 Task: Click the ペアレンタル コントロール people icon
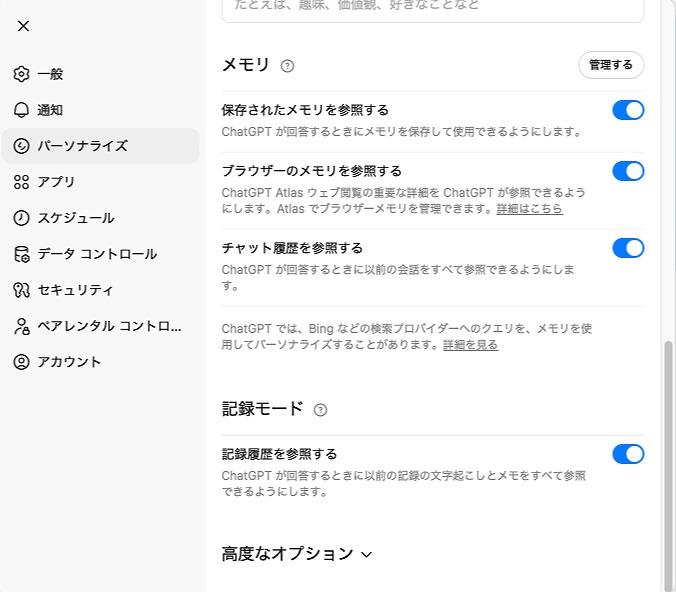(22, 326)
